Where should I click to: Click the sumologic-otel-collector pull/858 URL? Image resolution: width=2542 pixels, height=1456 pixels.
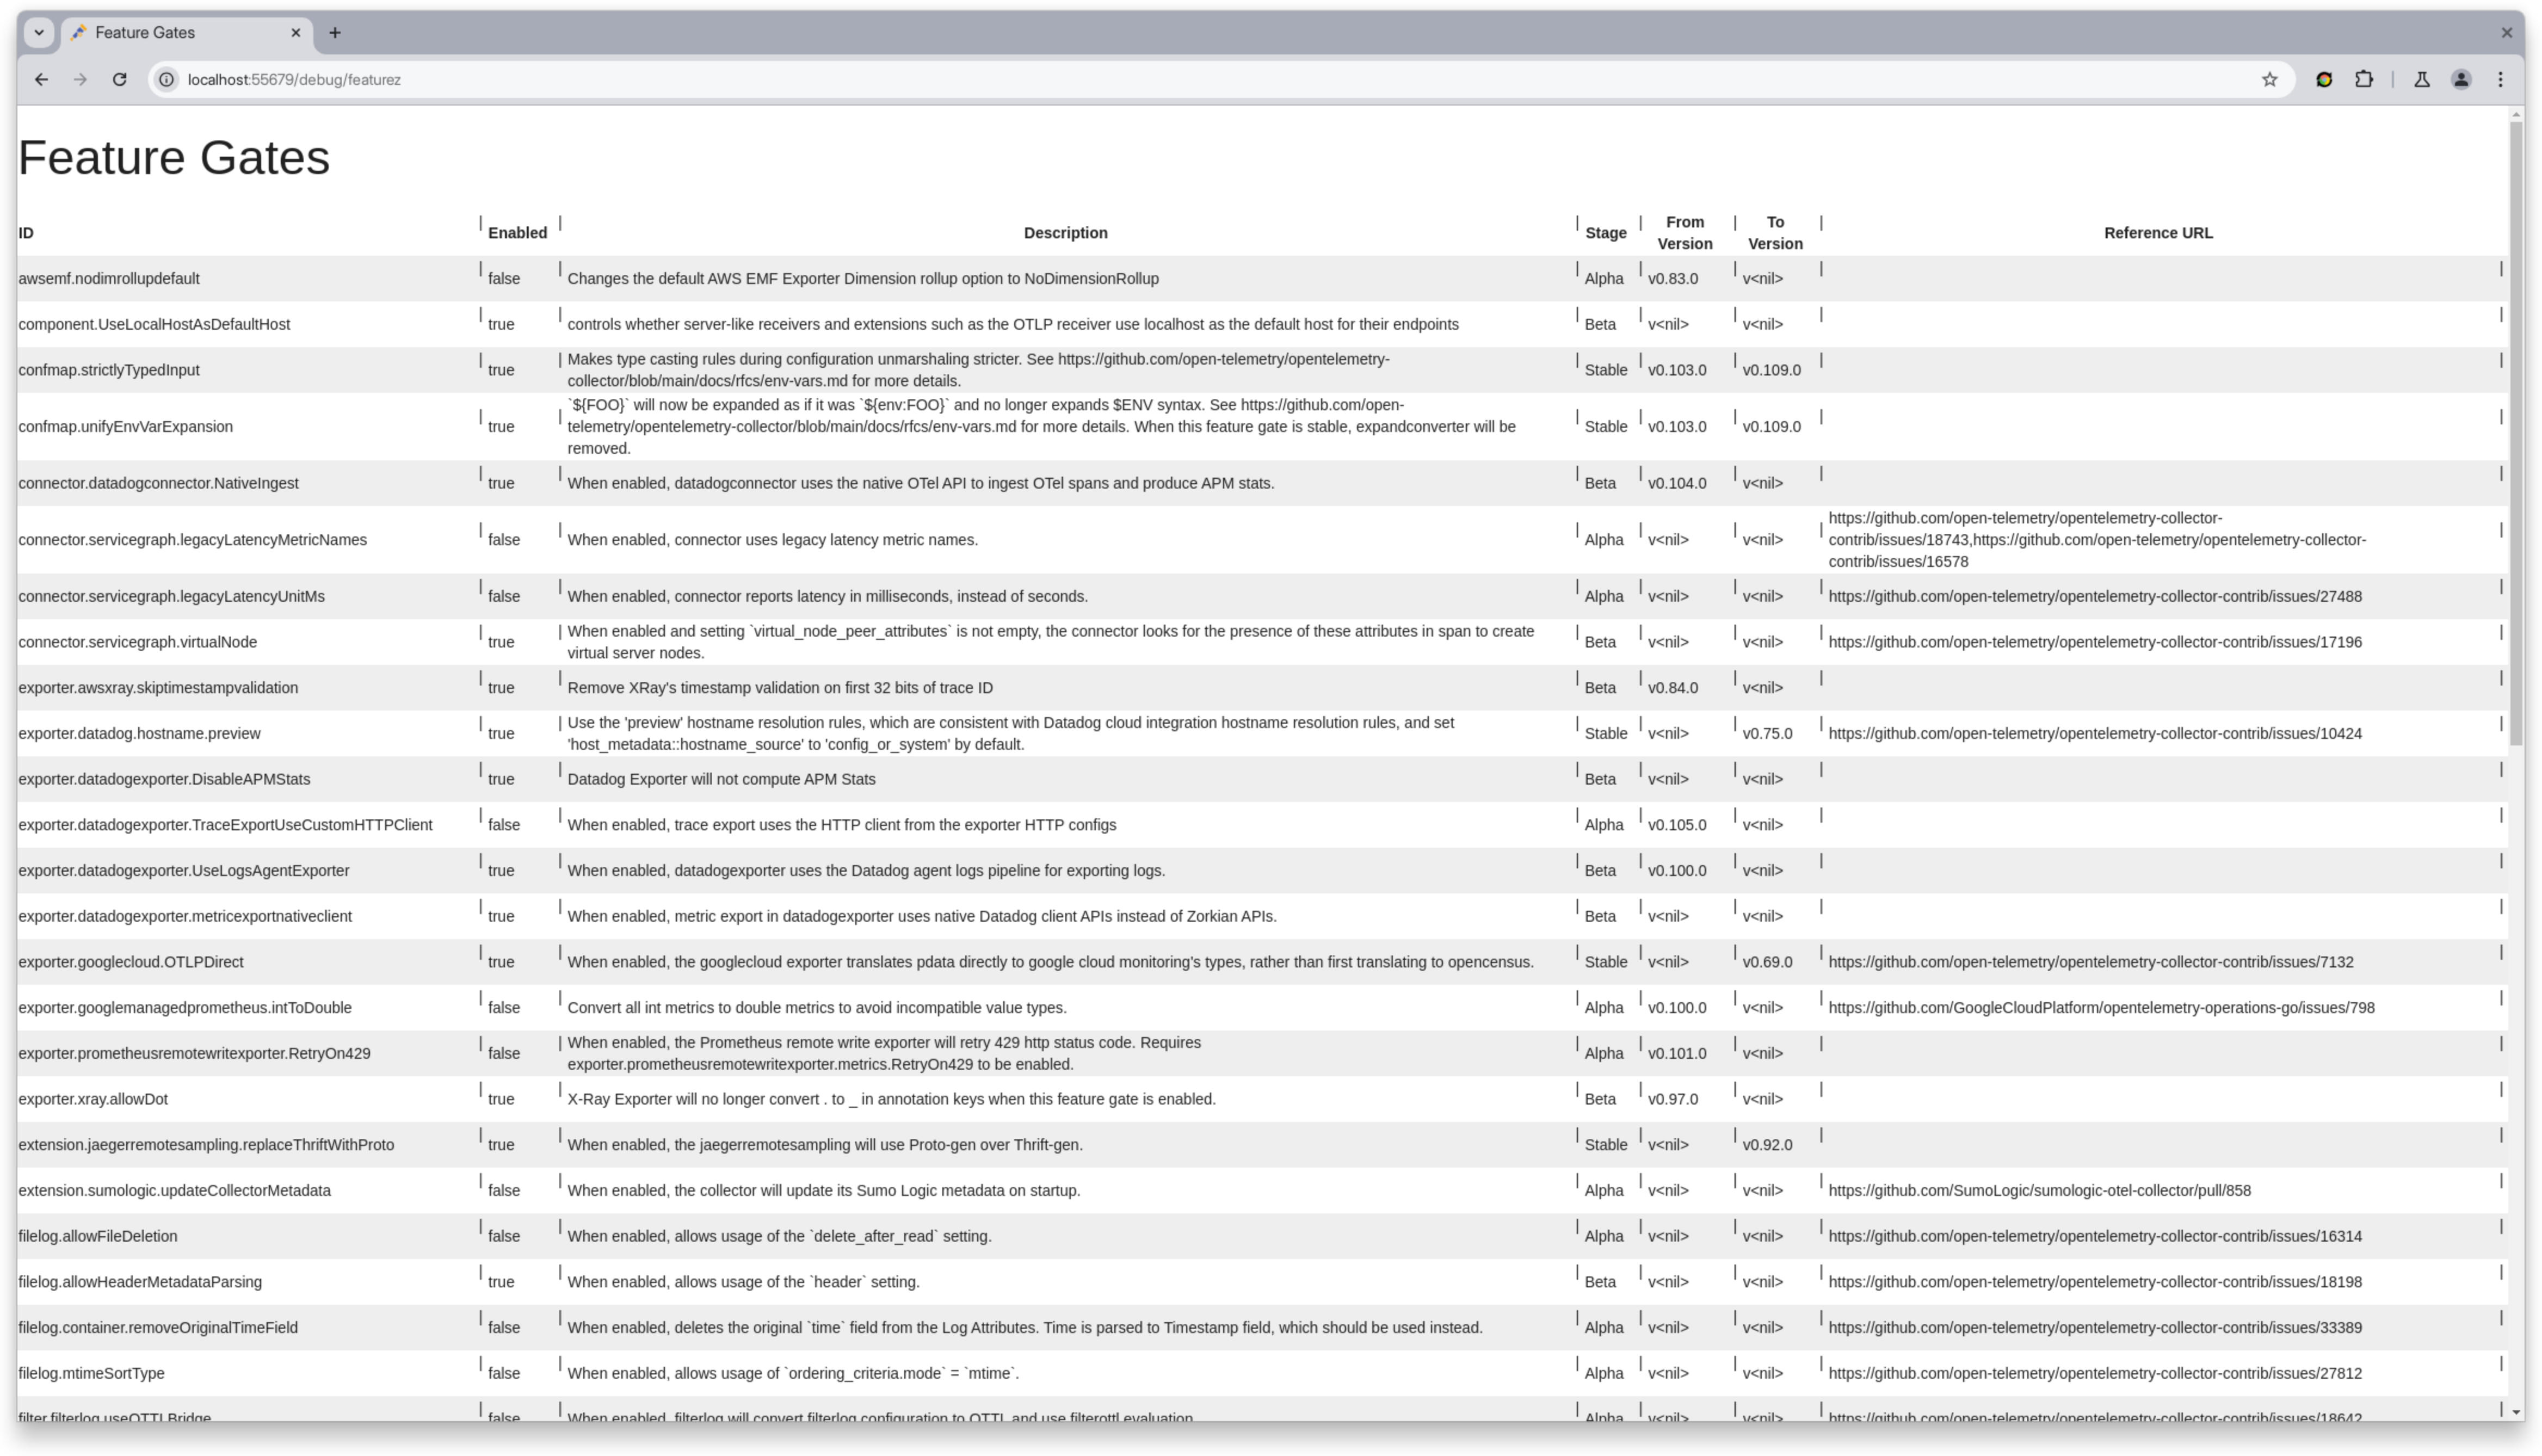(2040, 1191)
